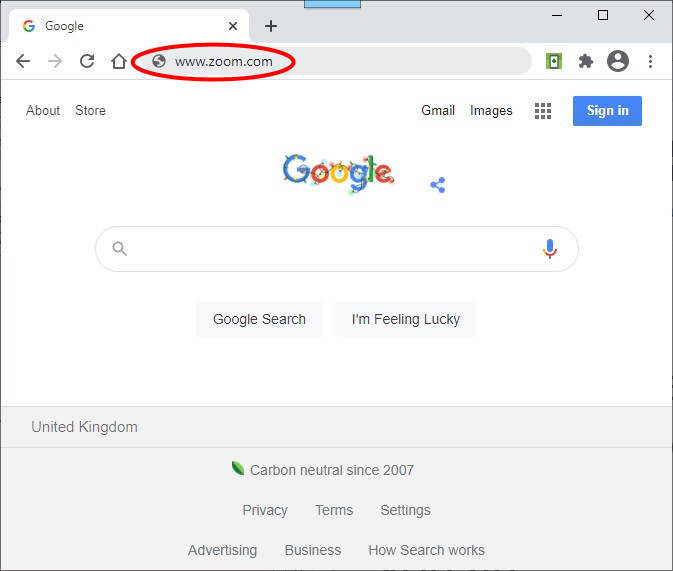Click the browser back arrow

(23, 61)
